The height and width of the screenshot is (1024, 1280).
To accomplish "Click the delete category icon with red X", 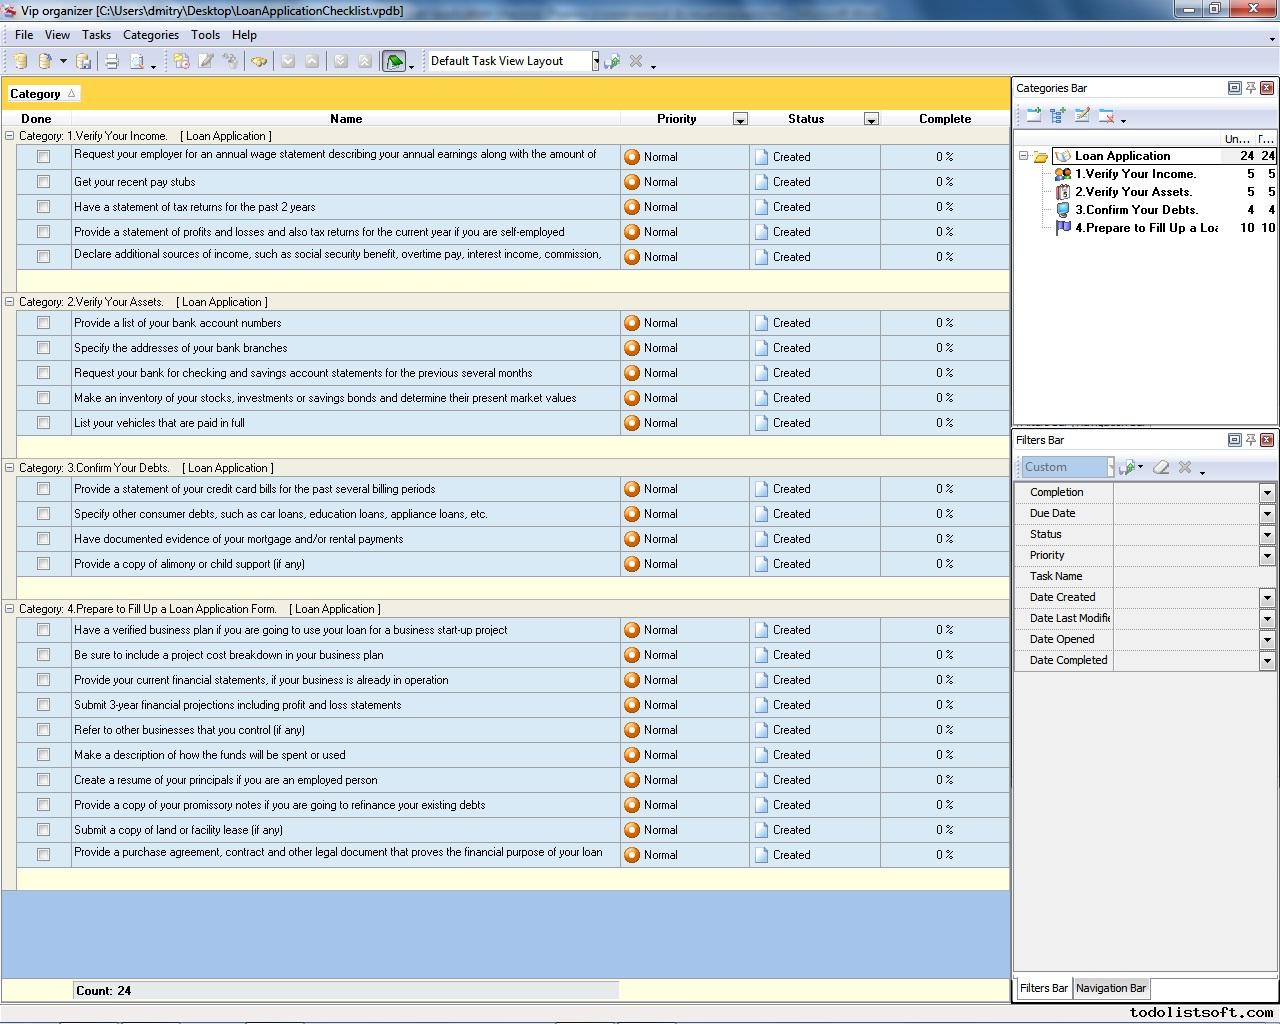I will pyautogui.click(x=1106, y=116).
